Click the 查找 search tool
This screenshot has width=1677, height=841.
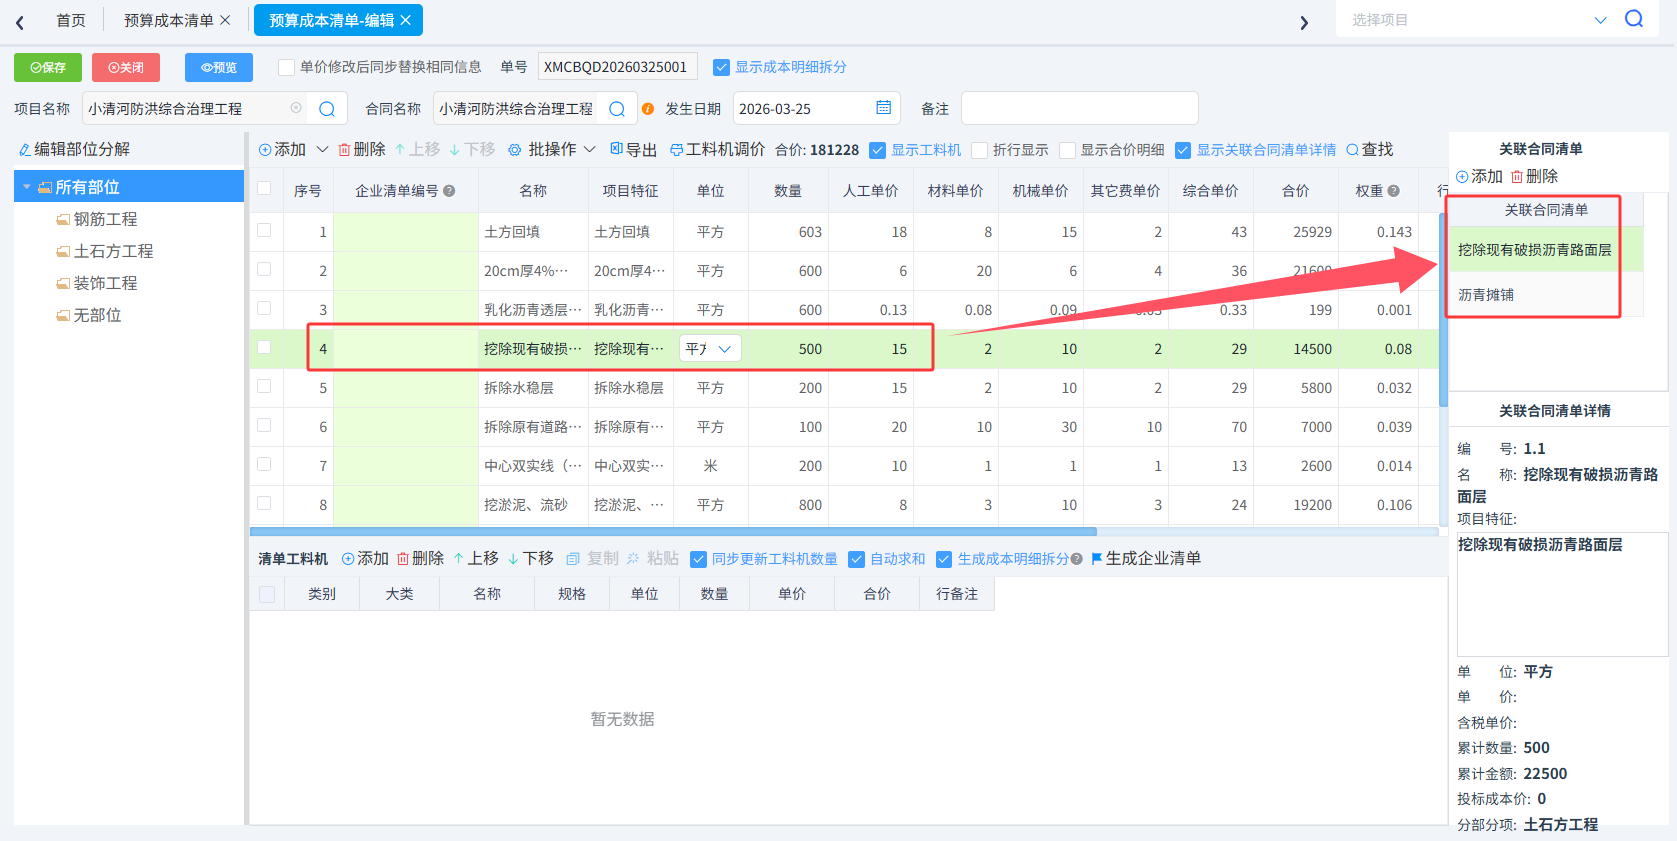point(1369,149)
